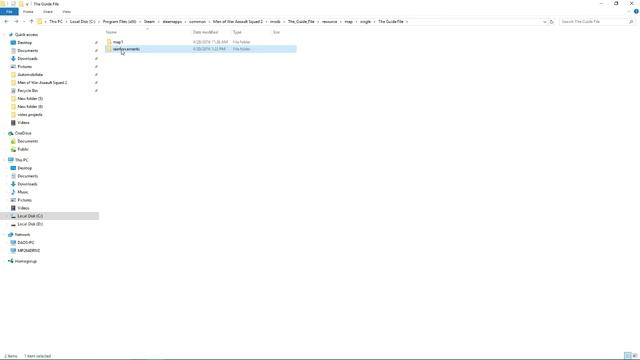Open address bar history dropdown

click(x=544, y=22)
